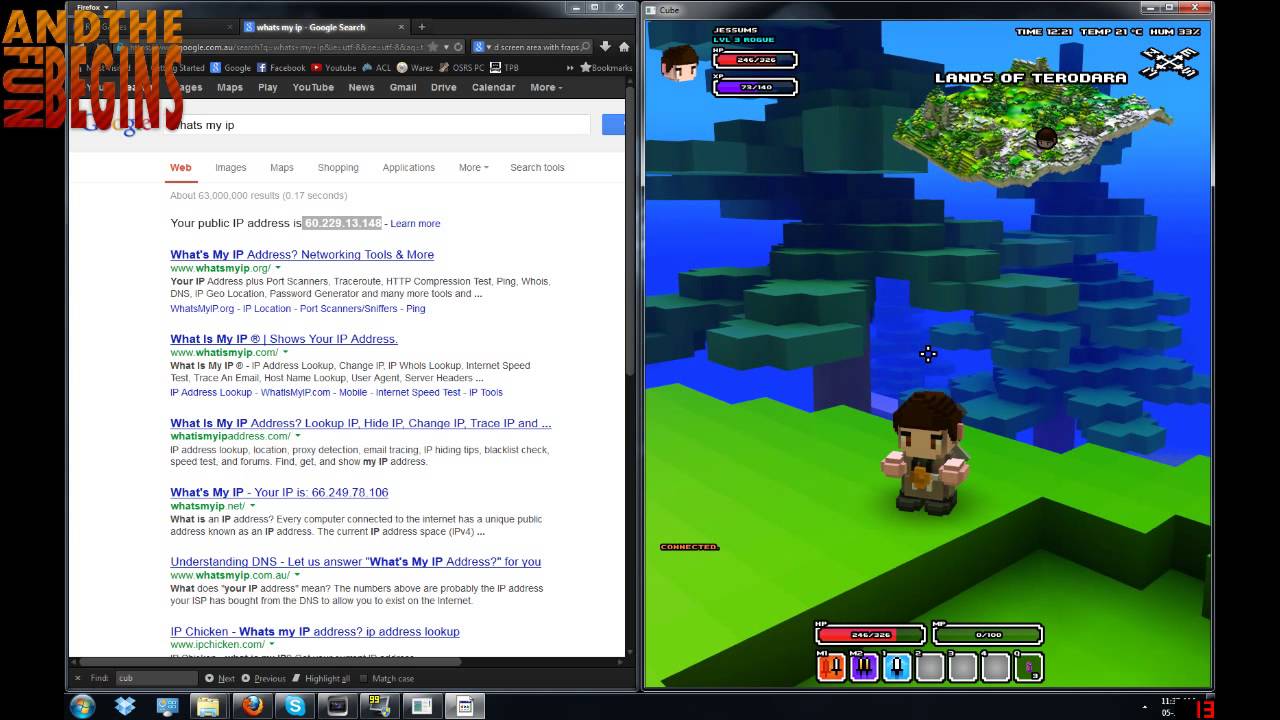This screenshot has width=1280, height=720.
Task: Close the Firefox find bar
Action: [x=78, y=678]
